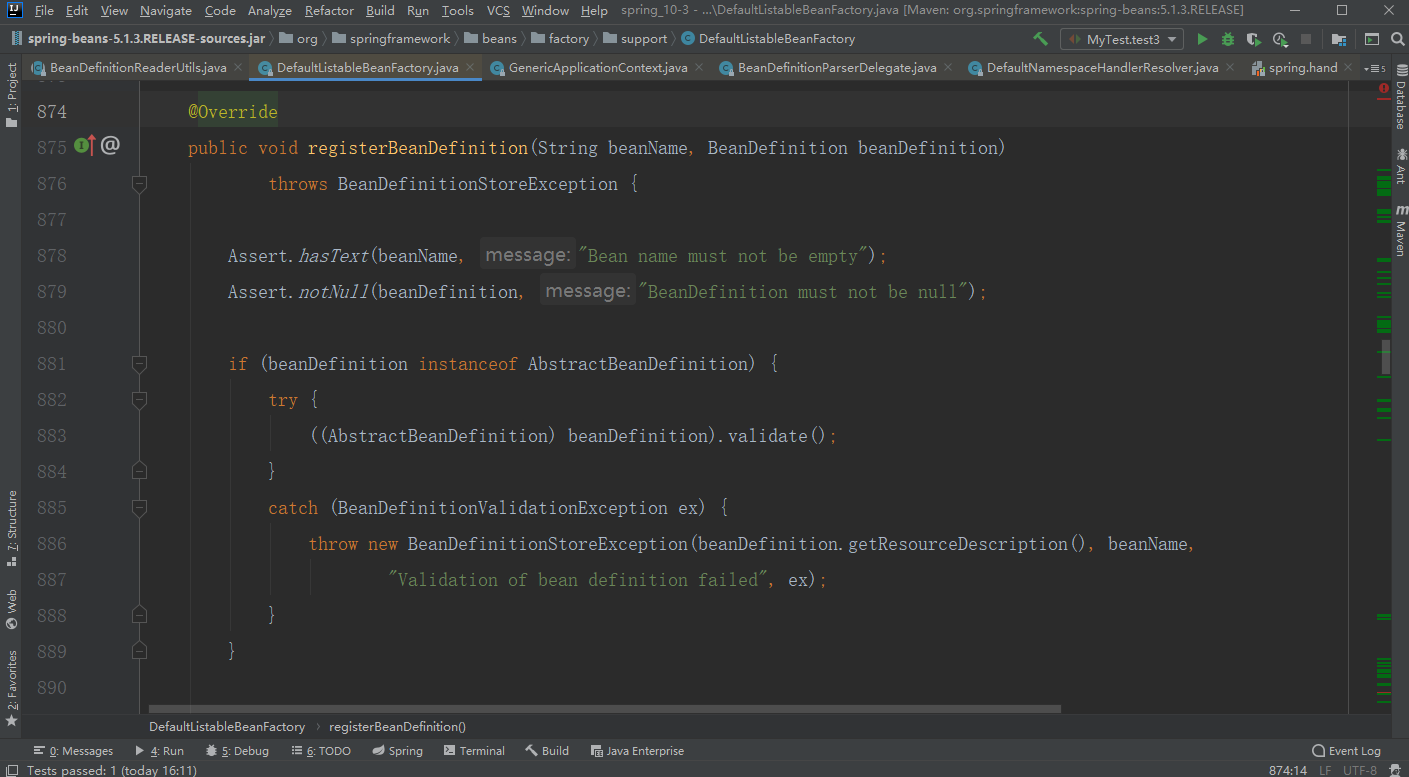1409x777 pixels.
Task: Click the fold end marker on line 884
Action: click(139, 470)
